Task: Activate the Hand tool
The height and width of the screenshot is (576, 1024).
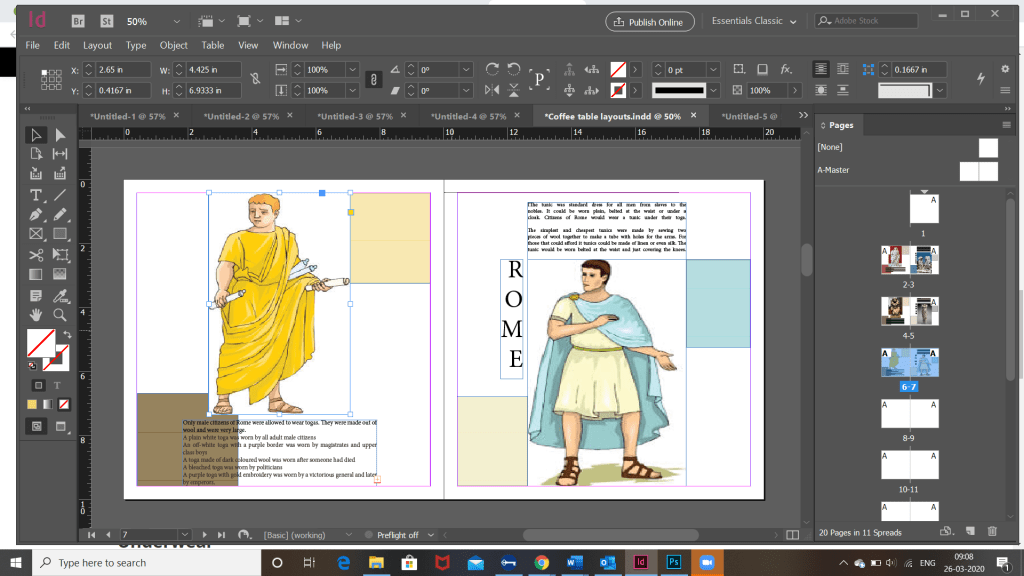Action: [x=36, y=315]
